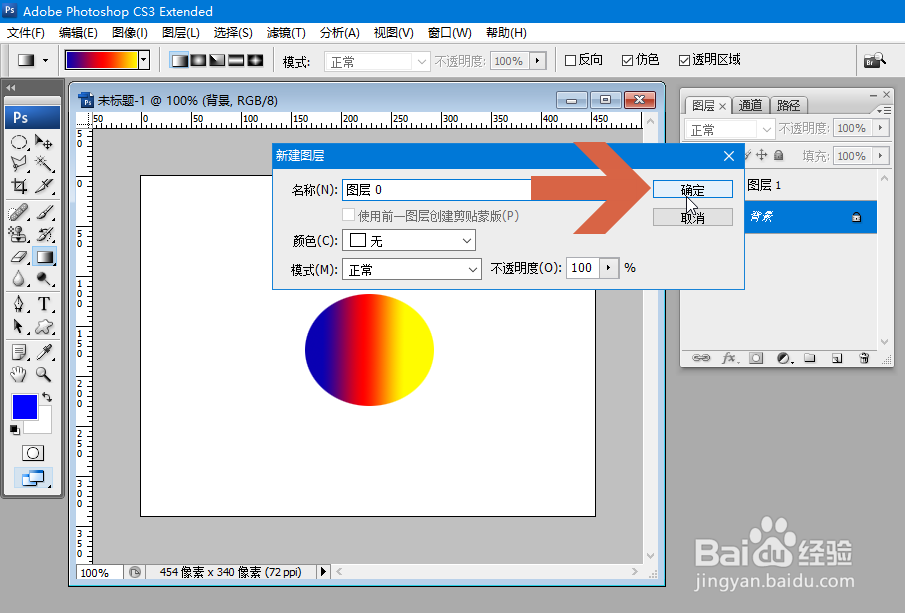Click the 确定 button in New Layer dialog
Screen dimensions: 905x613
tap(693, 188)
